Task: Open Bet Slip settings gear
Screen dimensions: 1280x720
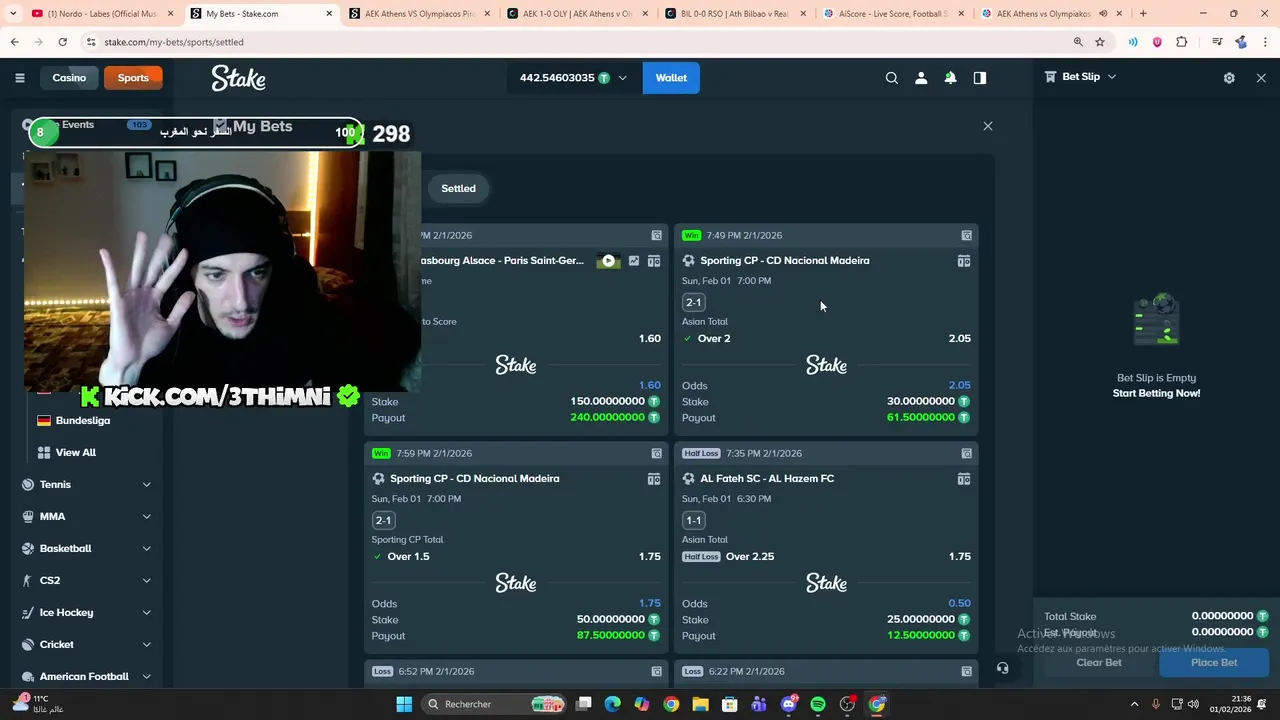Action: [x=1229, y=78]
